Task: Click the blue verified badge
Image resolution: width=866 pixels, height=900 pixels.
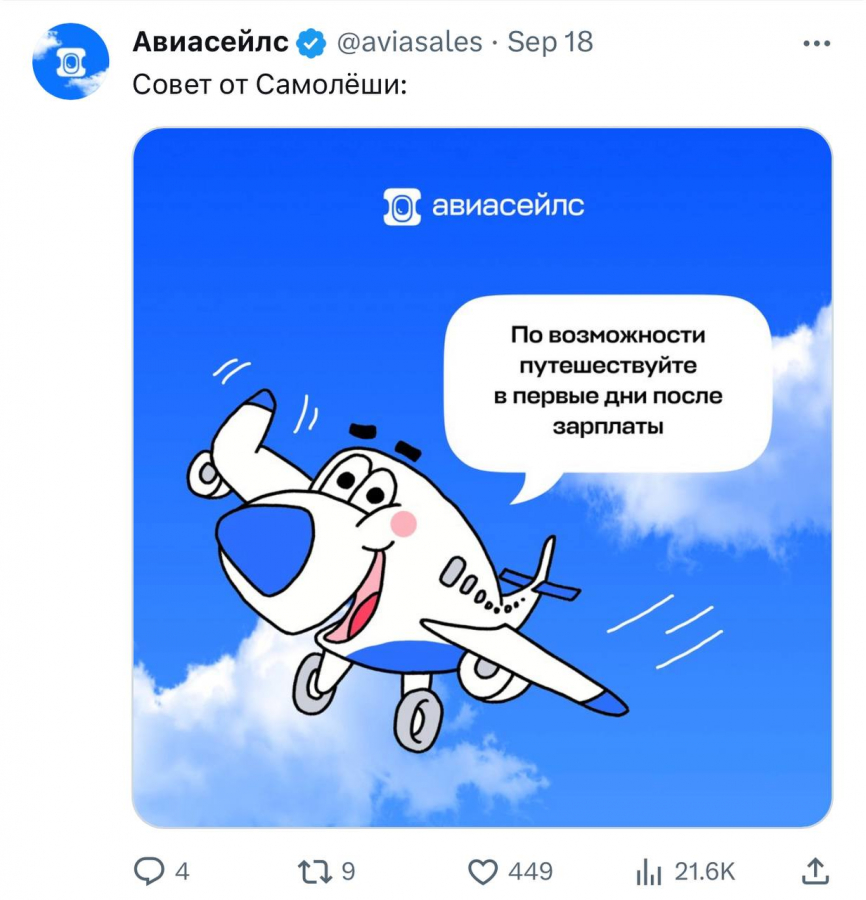Action: point(311,43)
